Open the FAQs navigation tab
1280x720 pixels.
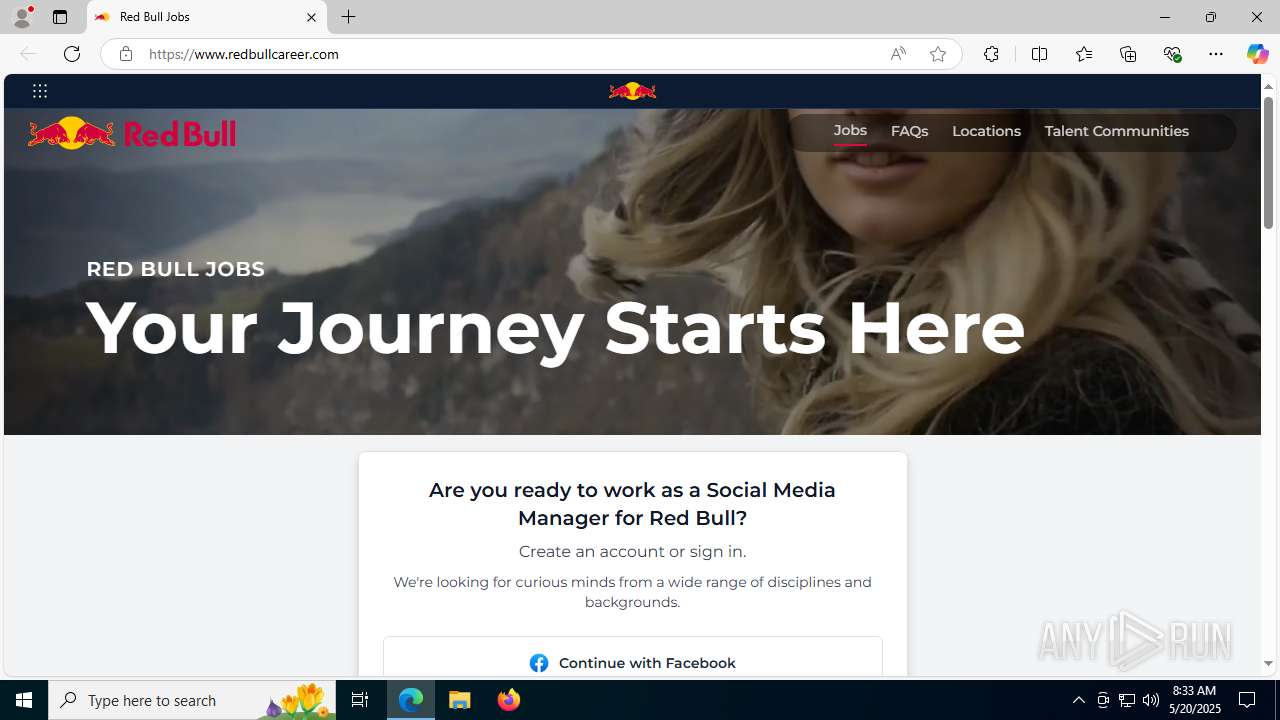click(x=909, y=131)
